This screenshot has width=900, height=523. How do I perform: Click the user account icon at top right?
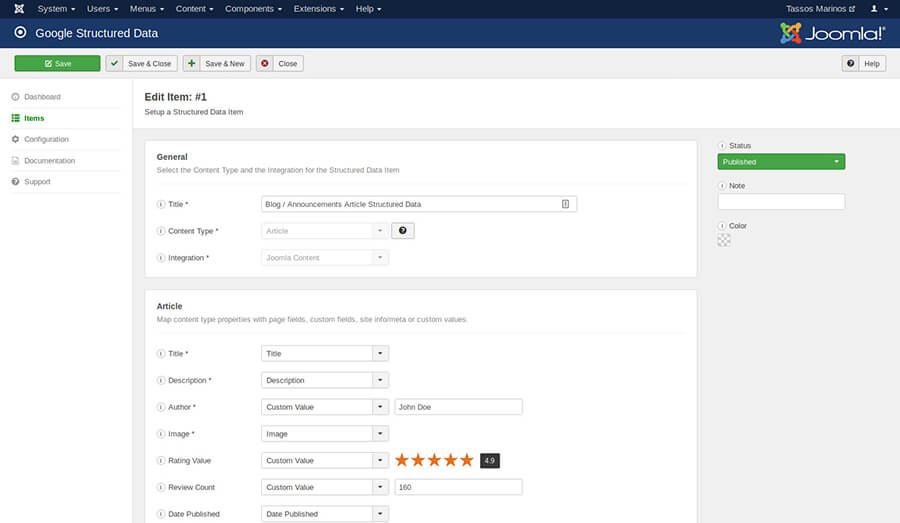[x=876, y=9]
